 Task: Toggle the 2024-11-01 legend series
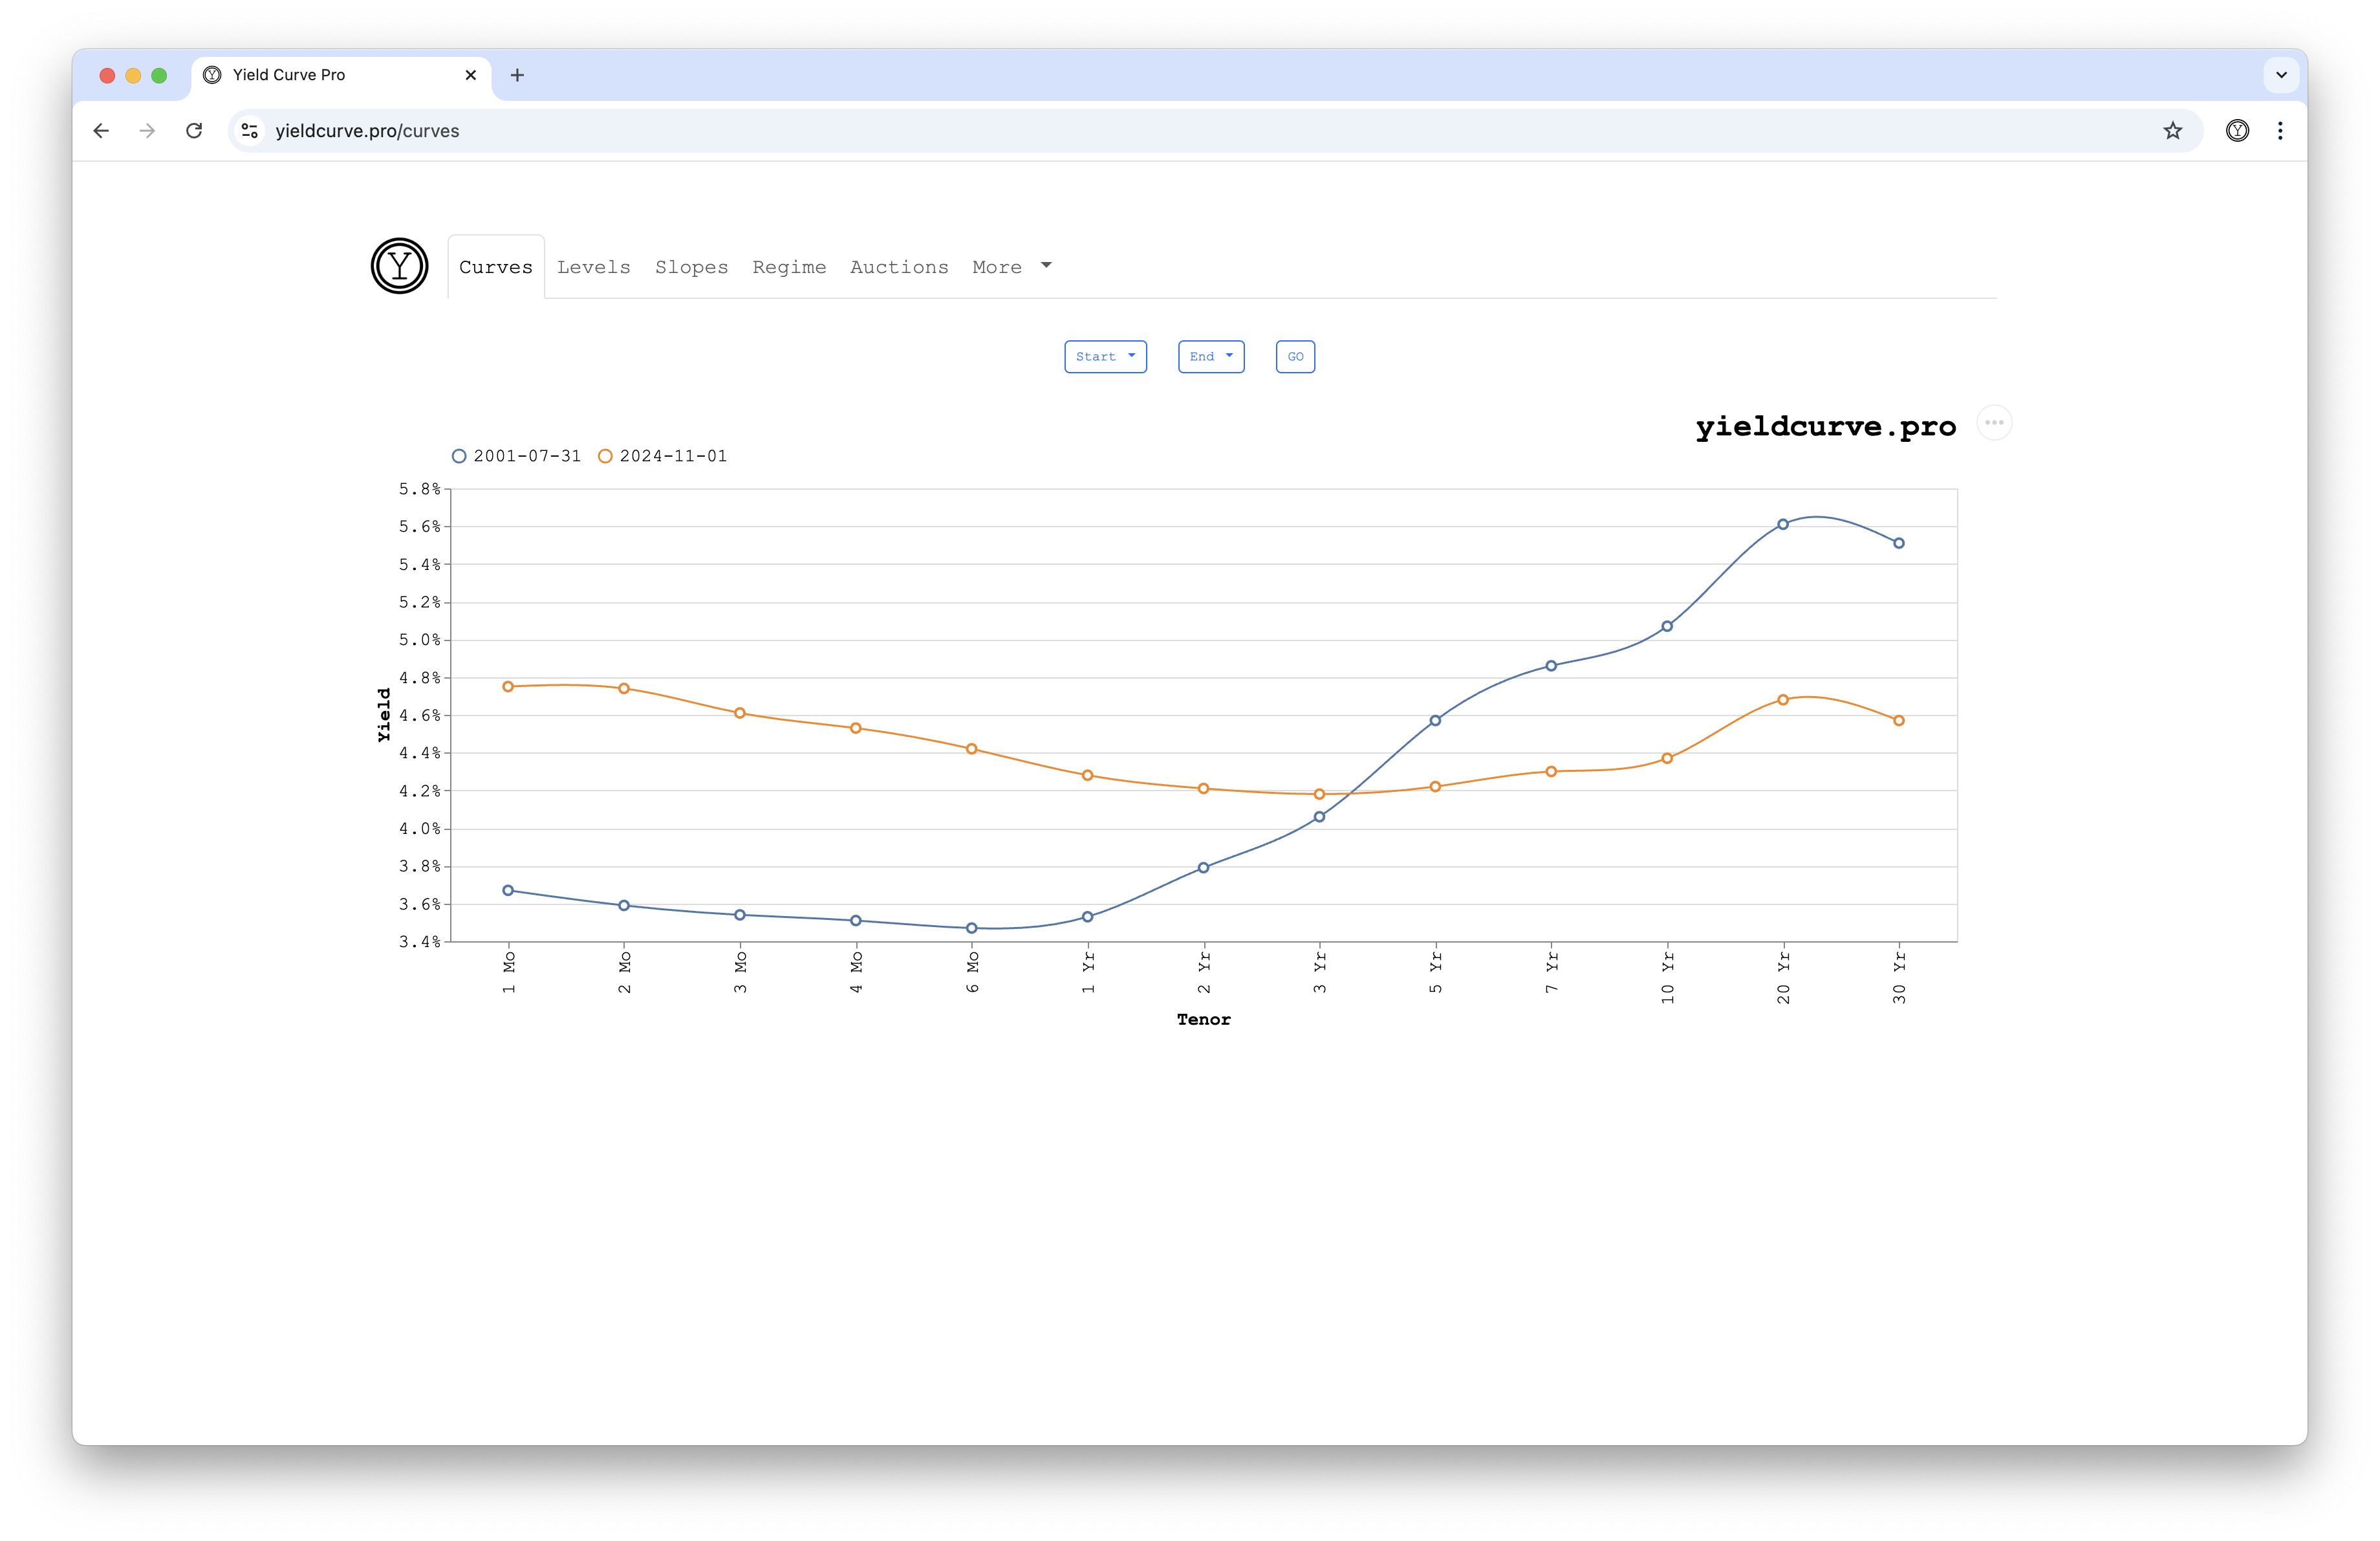[x=662, y=456]
